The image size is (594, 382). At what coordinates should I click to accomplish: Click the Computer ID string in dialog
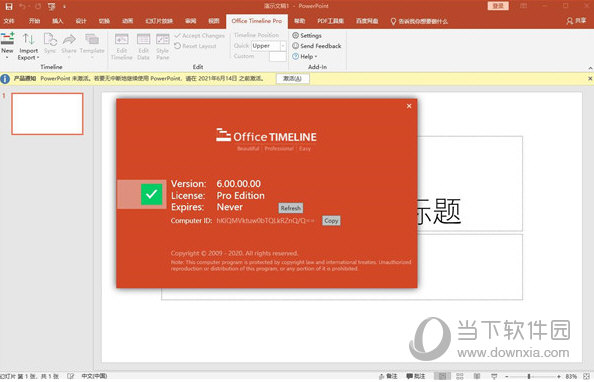pyautogui.click(x=265, y=221)
